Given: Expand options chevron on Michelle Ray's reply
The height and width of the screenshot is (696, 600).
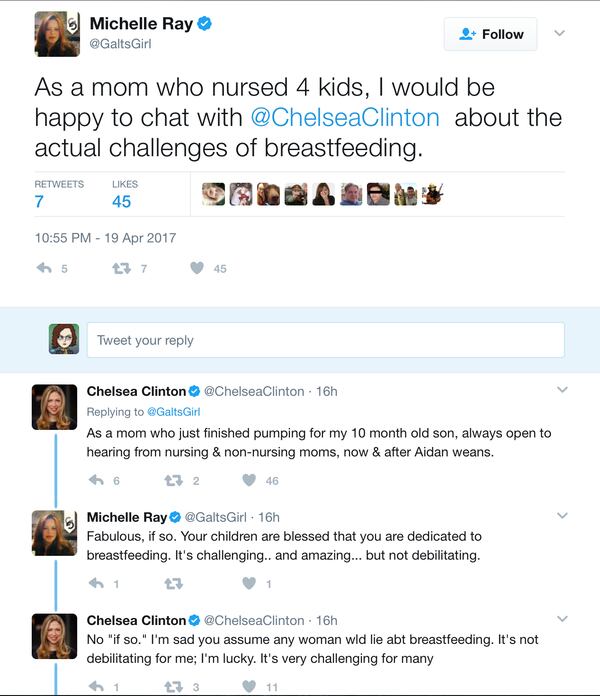Looking at the screenshot, I should click(562, 516).
